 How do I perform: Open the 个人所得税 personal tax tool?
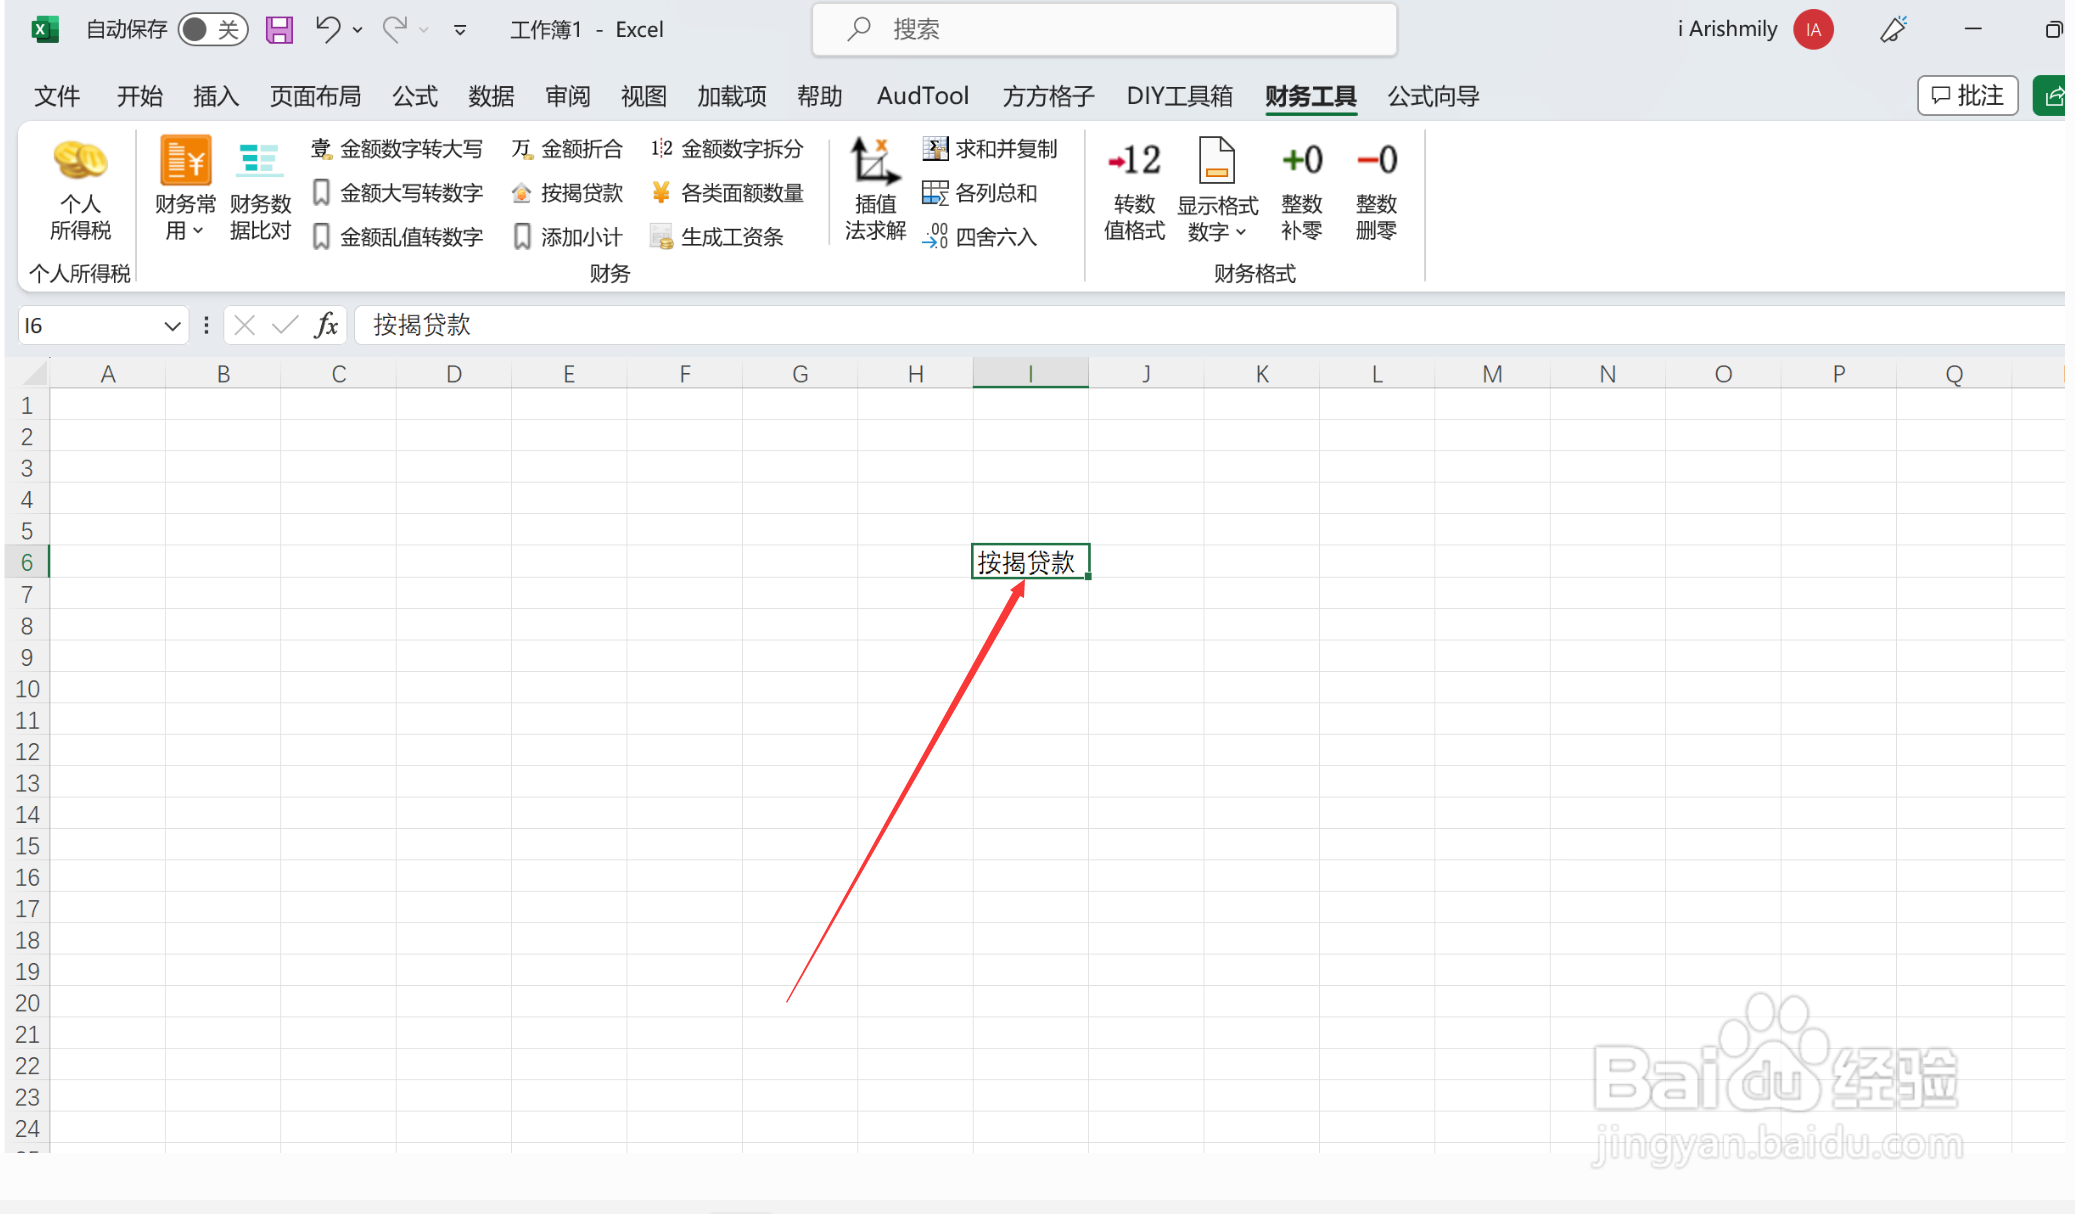(x=80, y=191)
